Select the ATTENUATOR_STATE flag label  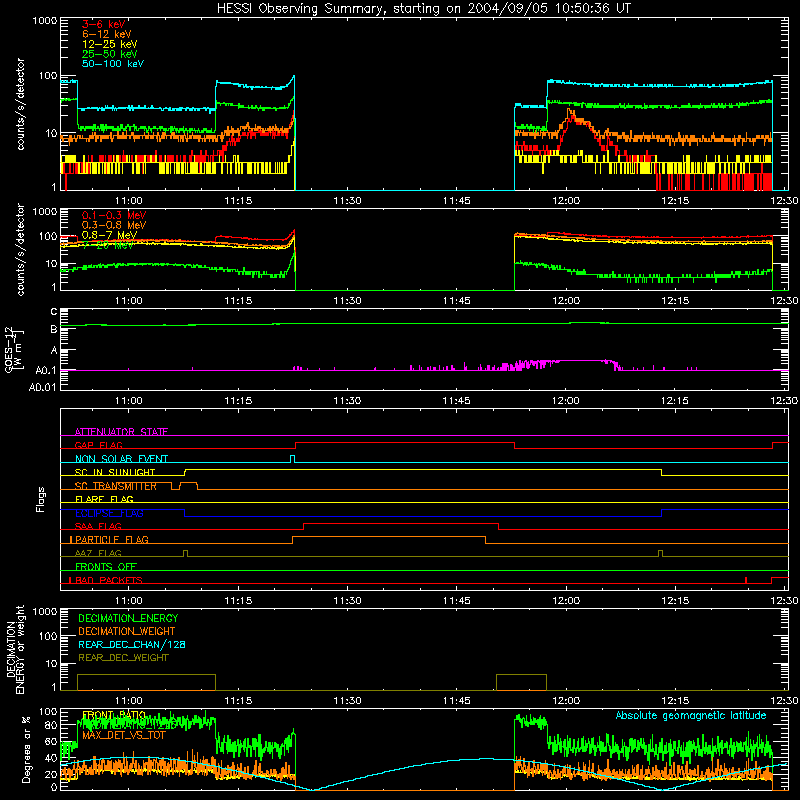121,432
